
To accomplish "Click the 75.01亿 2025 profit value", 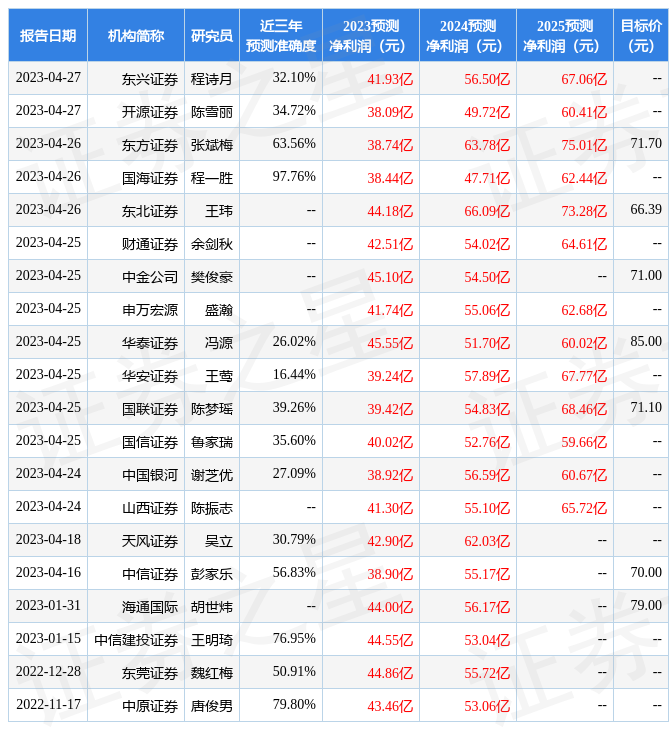I will coord(584,145).
